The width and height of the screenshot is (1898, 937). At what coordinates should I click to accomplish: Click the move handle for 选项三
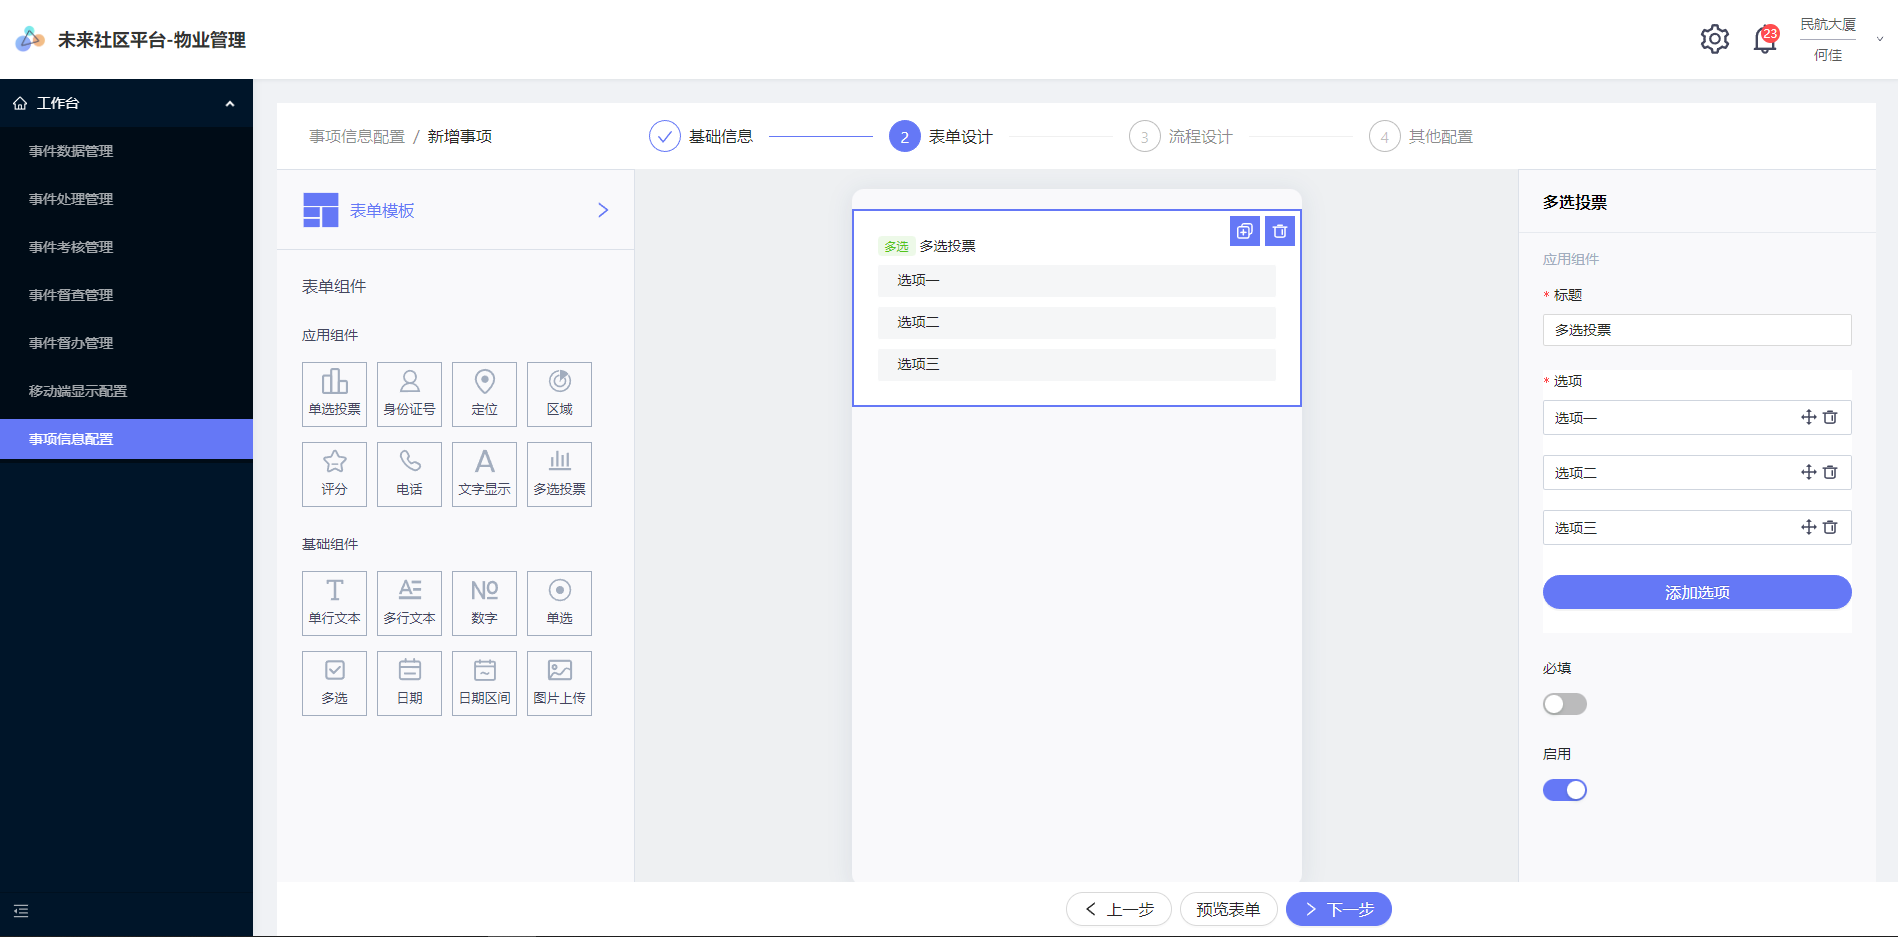coord(1808,527)
